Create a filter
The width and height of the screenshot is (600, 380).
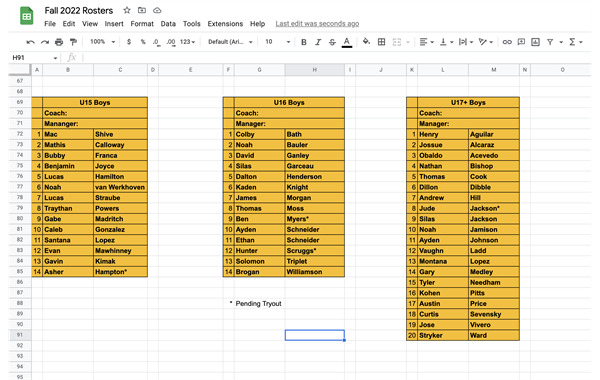coord(550,42)
